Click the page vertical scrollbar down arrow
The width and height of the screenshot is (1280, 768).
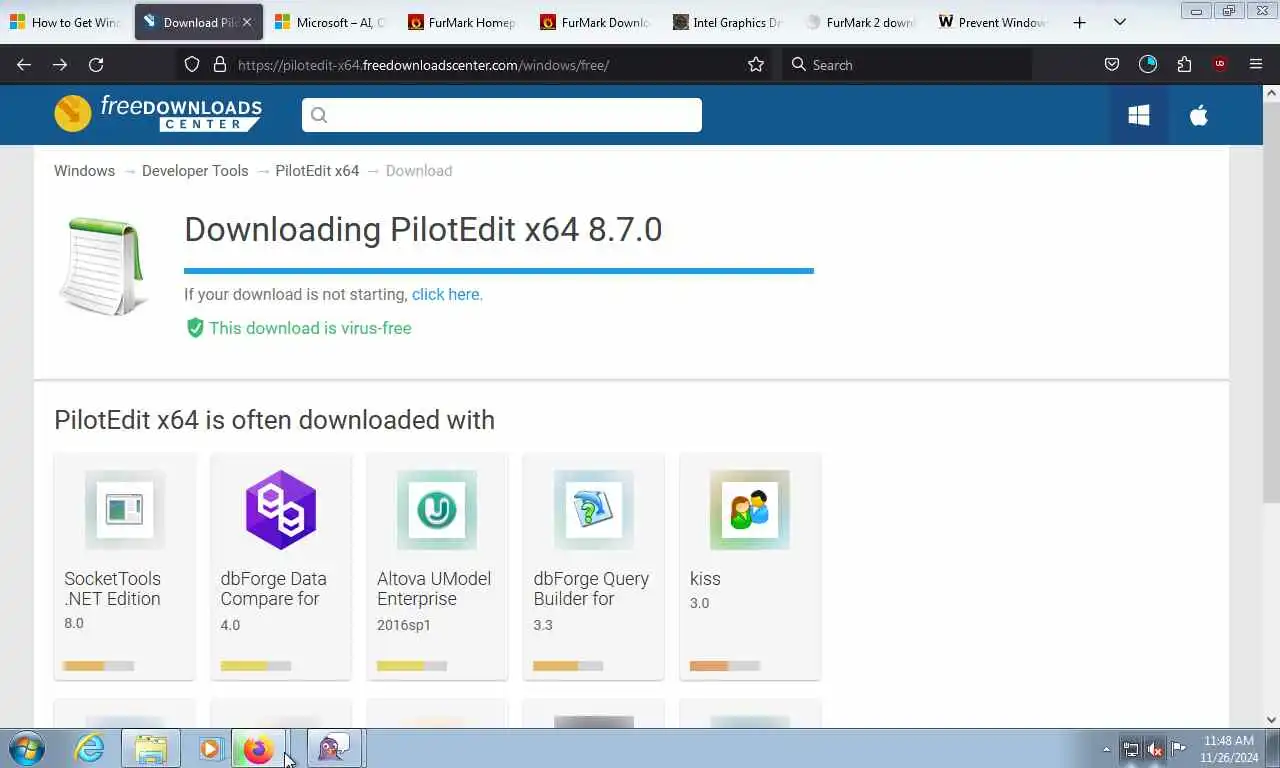(1271, 719)
